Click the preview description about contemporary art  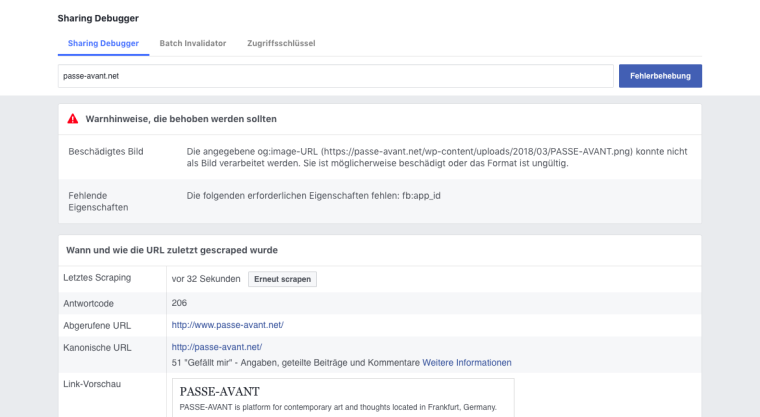337,408
